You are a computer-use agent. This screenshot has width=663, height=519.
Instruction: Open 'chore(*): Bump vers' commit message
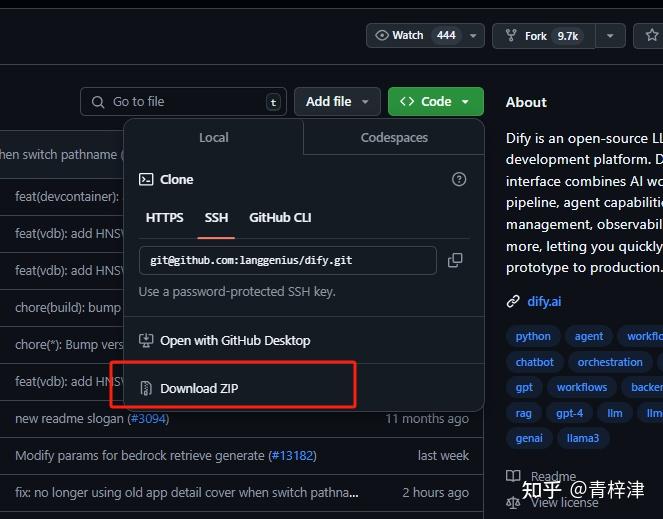(69, 345)
